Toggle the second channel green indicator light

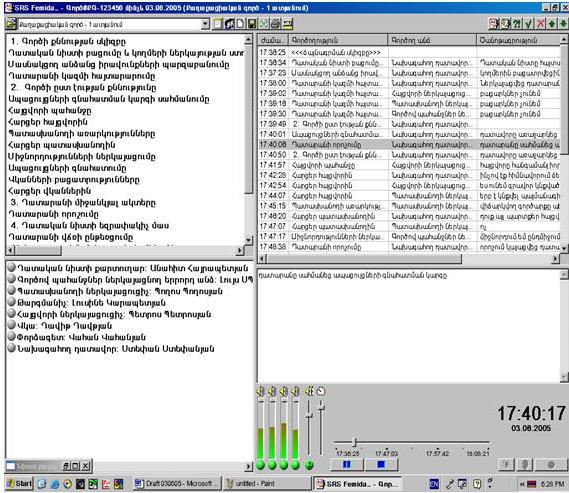point(272,465)
